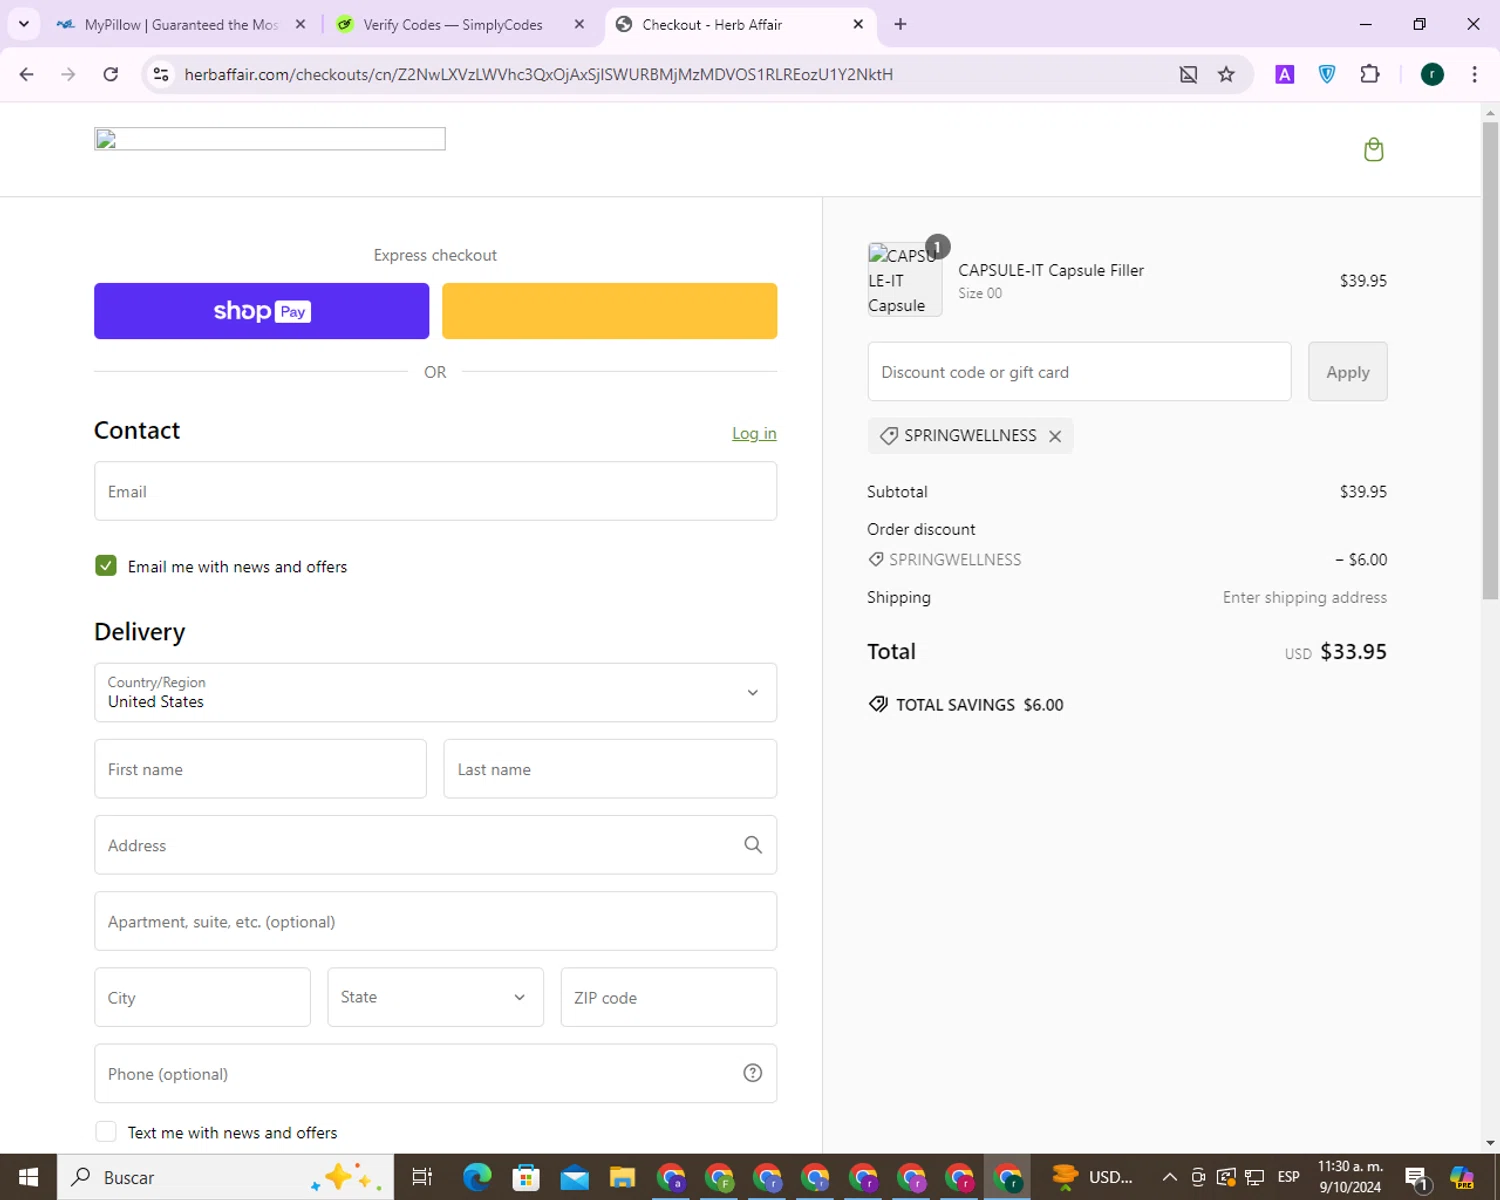Open the browser extensions puzzle icon
The image size is (1500, 1200).
(1370, 74)
